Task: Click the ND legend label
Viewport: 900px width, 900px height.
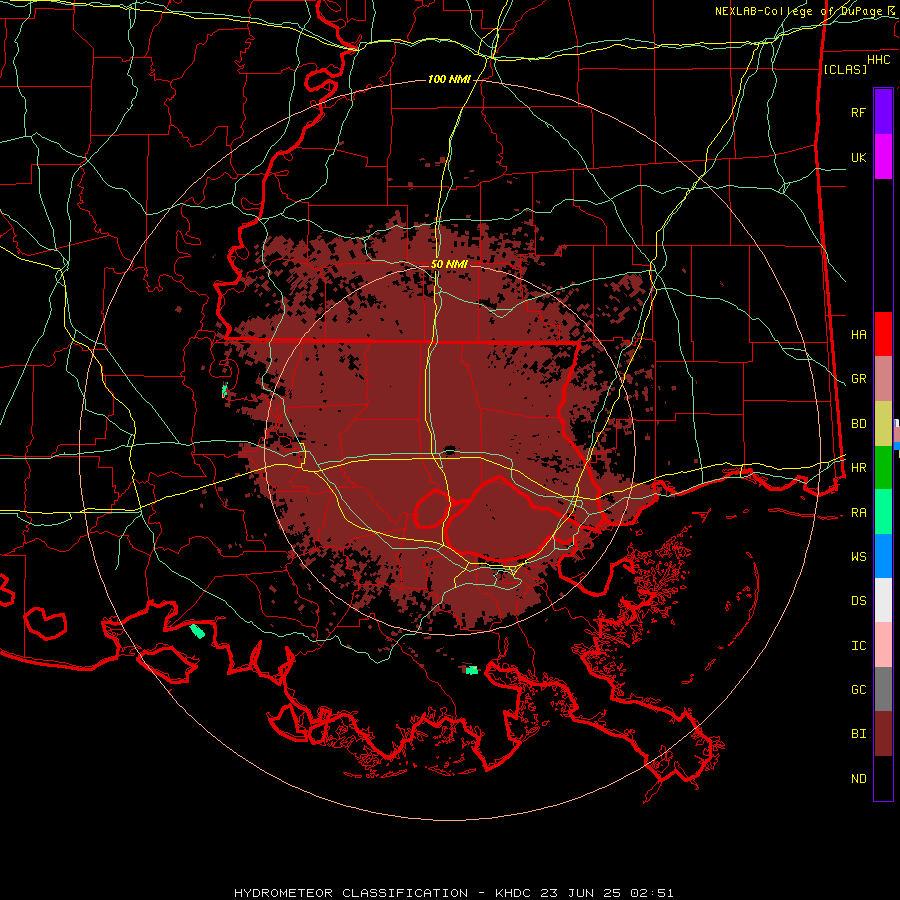Action: [858, 778]
